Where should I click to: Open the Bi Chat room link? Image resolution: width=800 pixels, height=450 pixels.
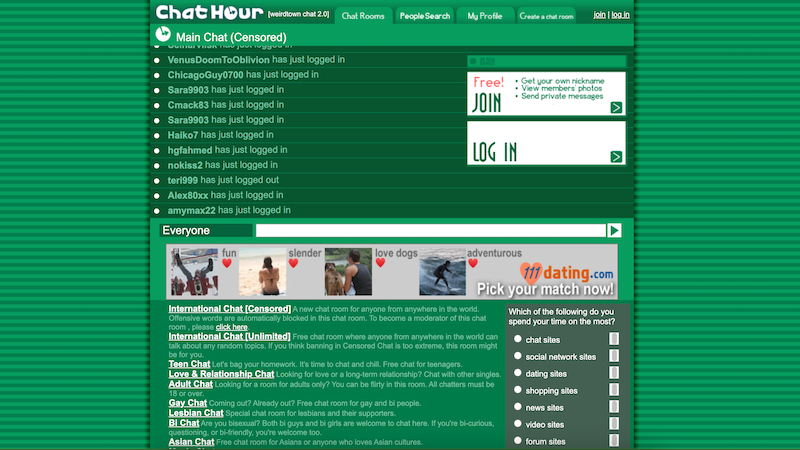click(184, 423)
